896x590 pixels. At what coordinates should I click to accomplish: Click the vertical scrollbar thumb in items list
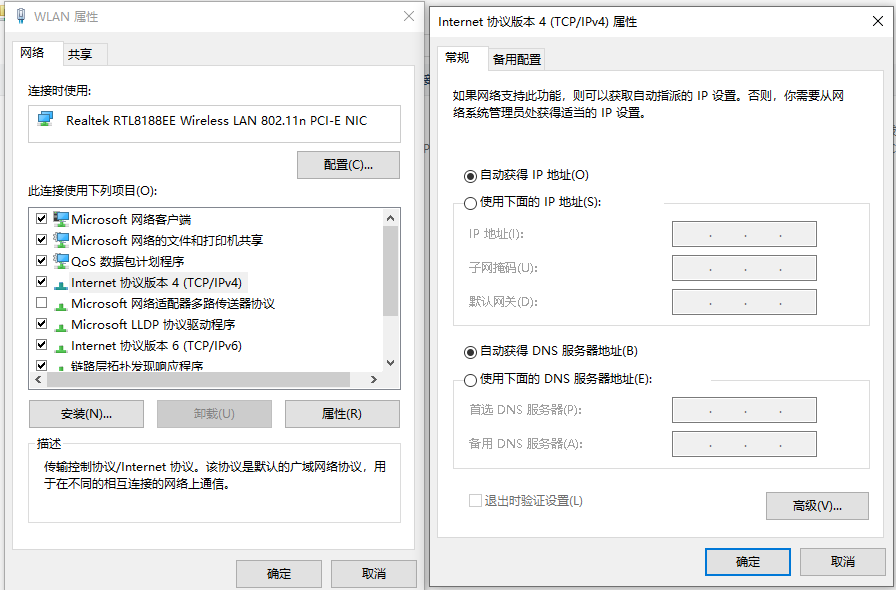[390, 271]
